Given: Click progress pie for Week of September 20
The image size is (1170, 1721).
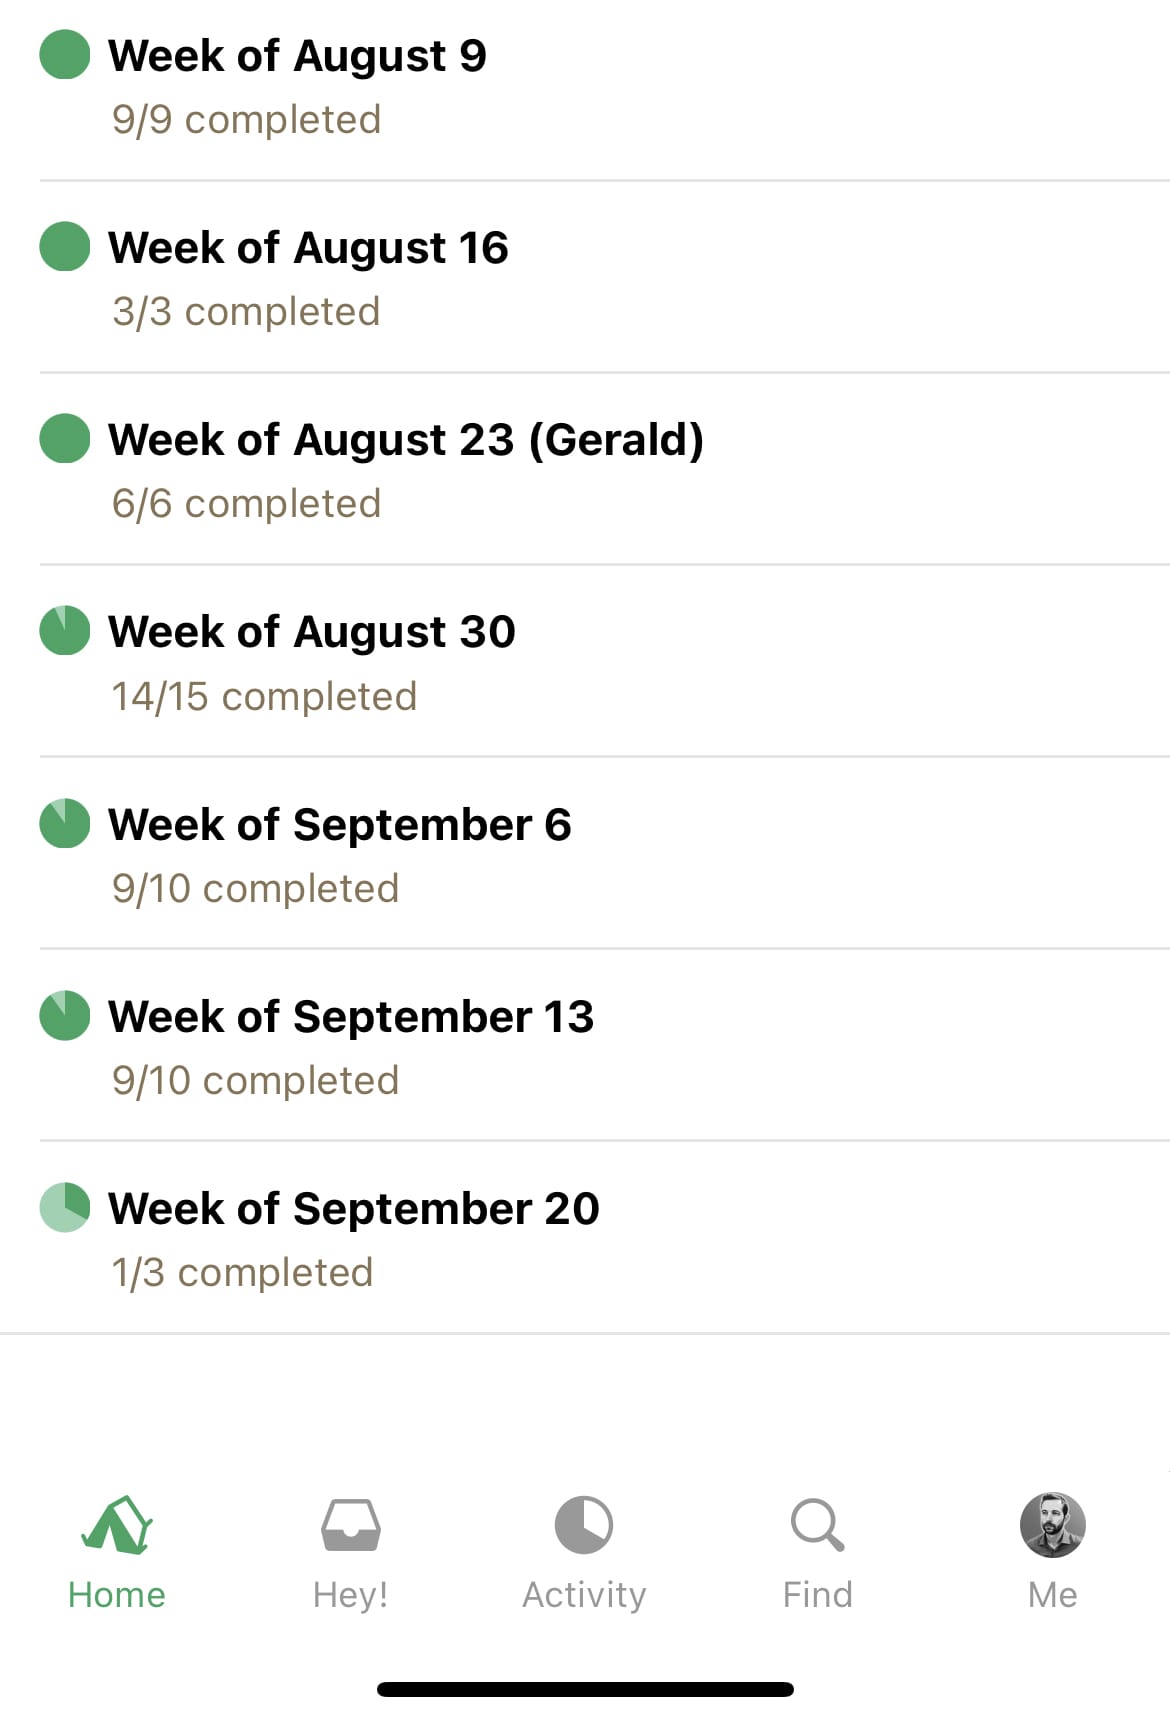Looking at the screenshot, I should (65, 1207).
